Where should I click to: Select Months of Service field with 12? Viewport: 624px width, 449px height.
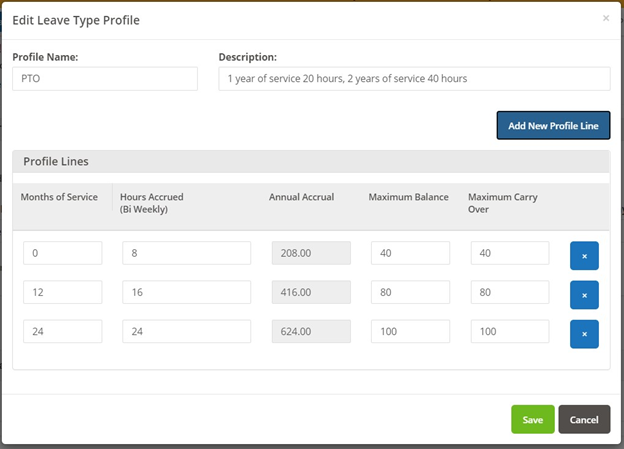(62, 292)
